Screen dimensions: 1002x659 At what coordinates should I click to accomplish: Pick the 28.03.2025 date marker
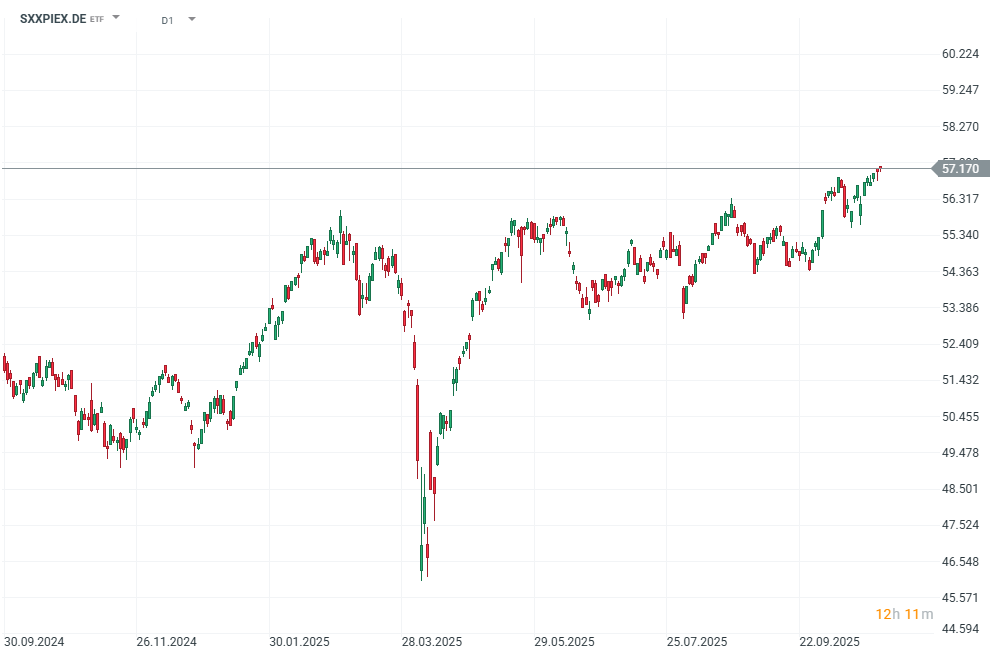(x=432, y=641)
